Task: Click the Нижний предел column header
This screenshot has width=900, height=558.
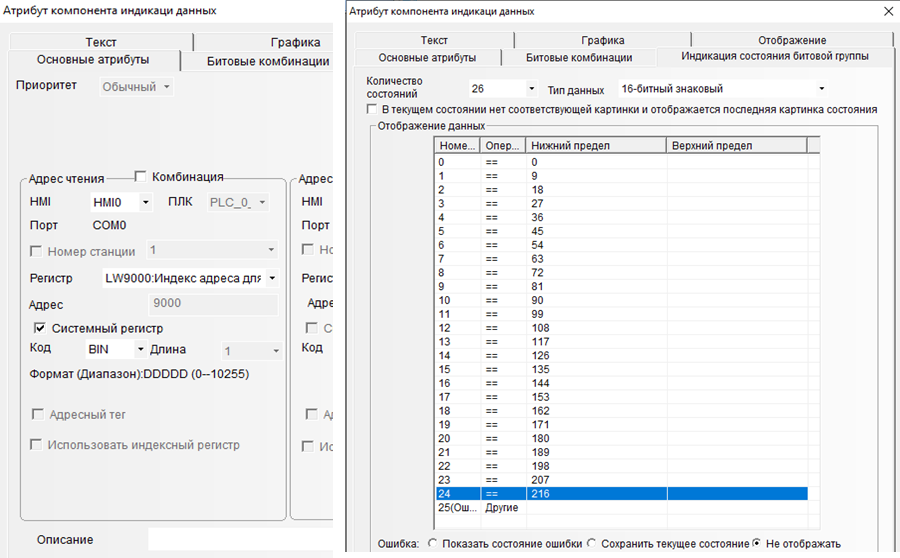Action: tap(596, 146)
